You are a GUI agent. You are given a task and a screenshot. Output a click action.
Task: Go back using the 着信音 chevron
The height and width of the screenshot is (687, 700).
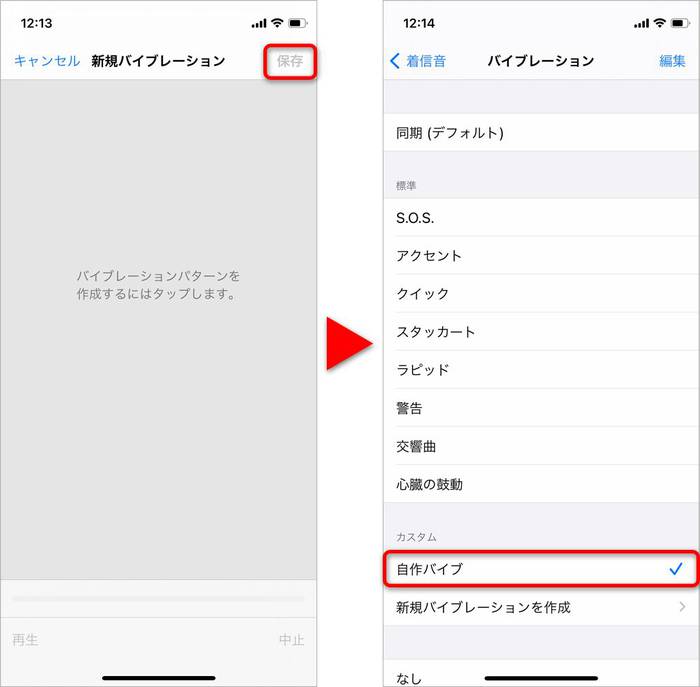click(x=418, y=61)
